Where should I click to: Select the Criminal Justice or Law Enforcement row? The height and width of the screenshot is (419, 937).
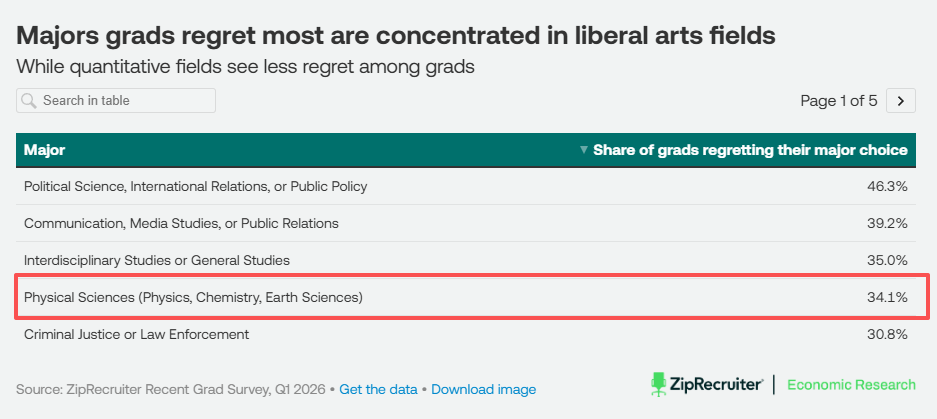tap(466, 334)
